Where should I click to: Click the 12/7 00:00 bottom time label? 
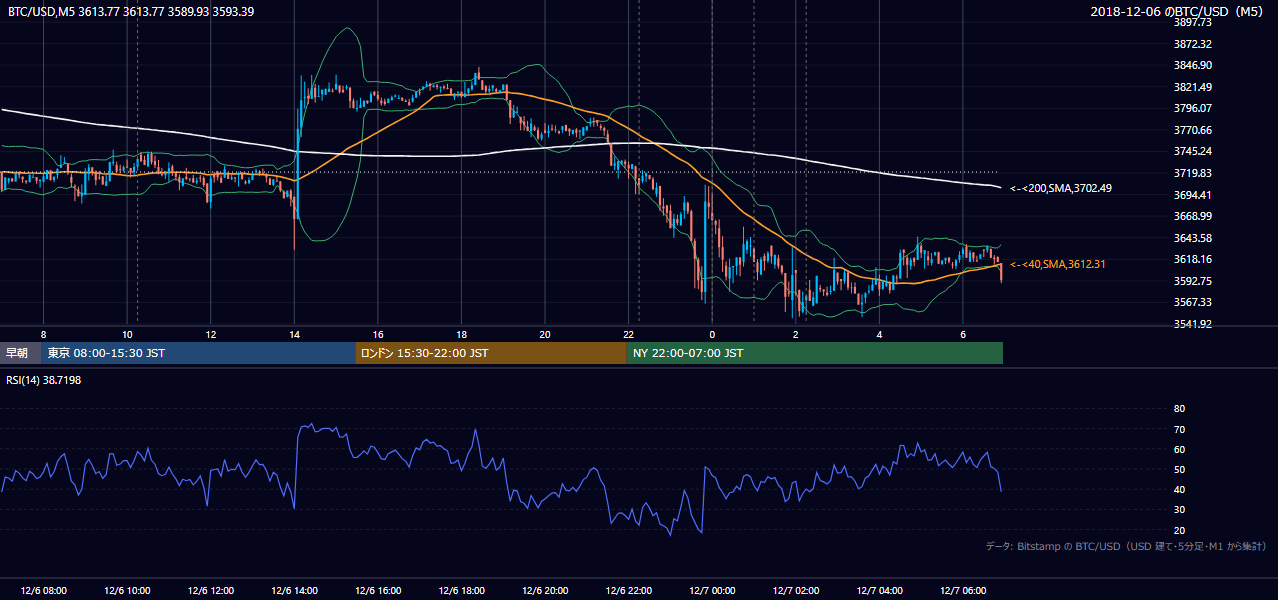tap(712, 590)
